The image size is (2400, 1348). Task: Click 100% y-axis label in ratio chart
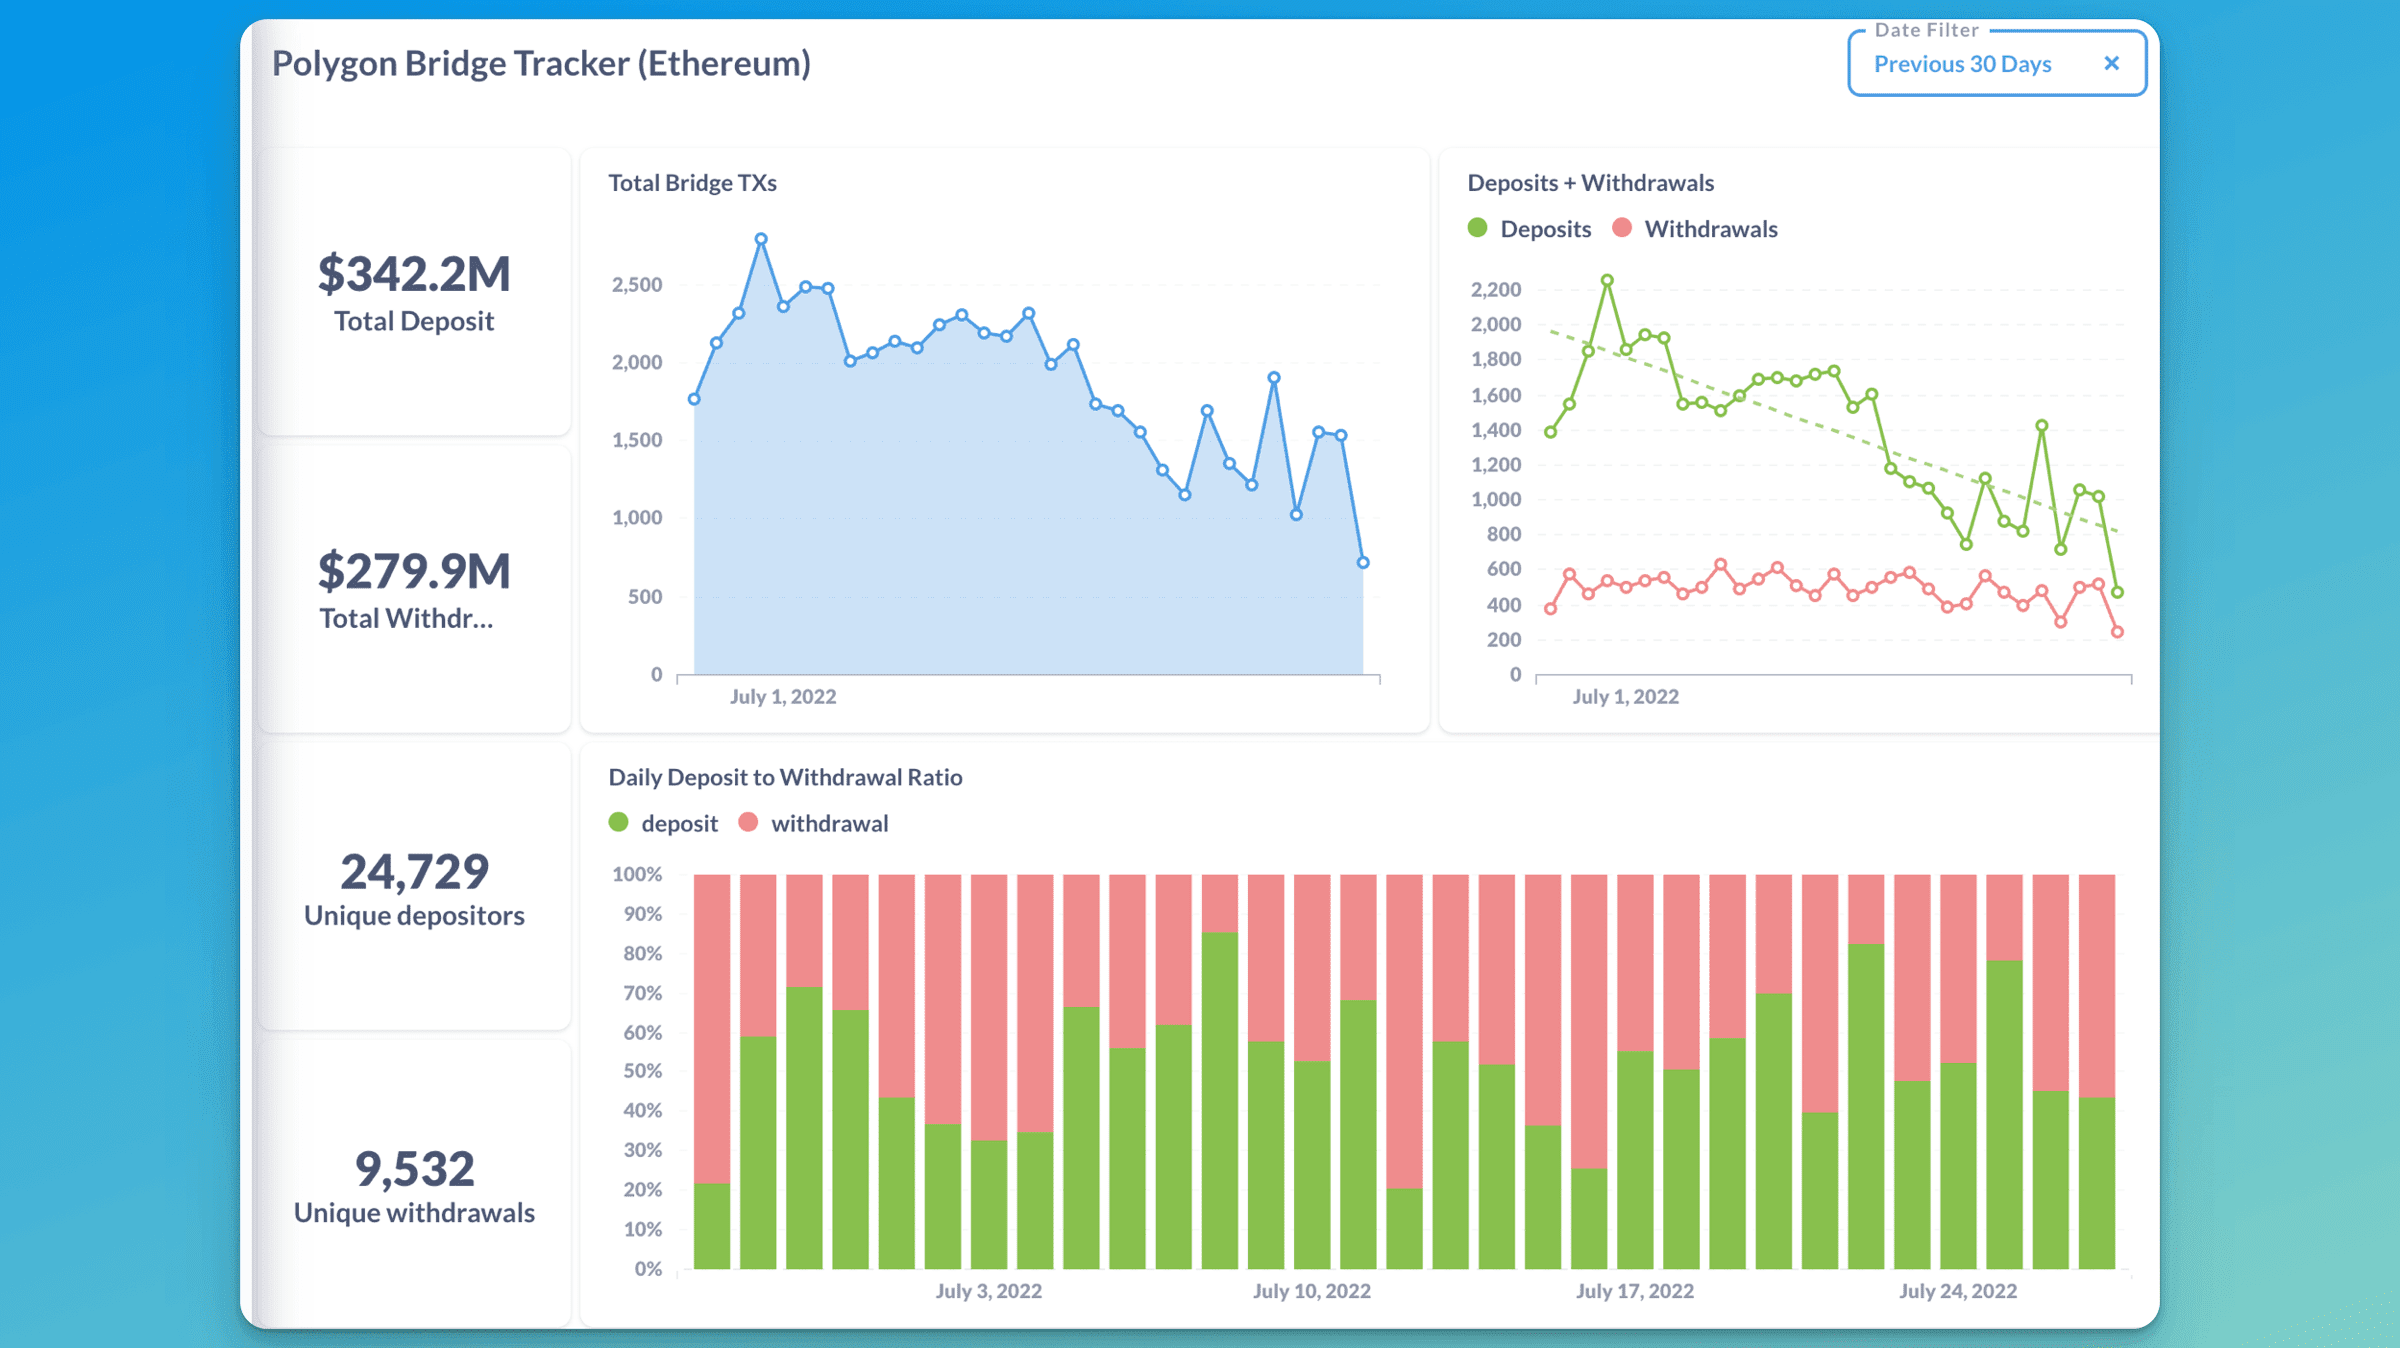(x=637, y=874)
